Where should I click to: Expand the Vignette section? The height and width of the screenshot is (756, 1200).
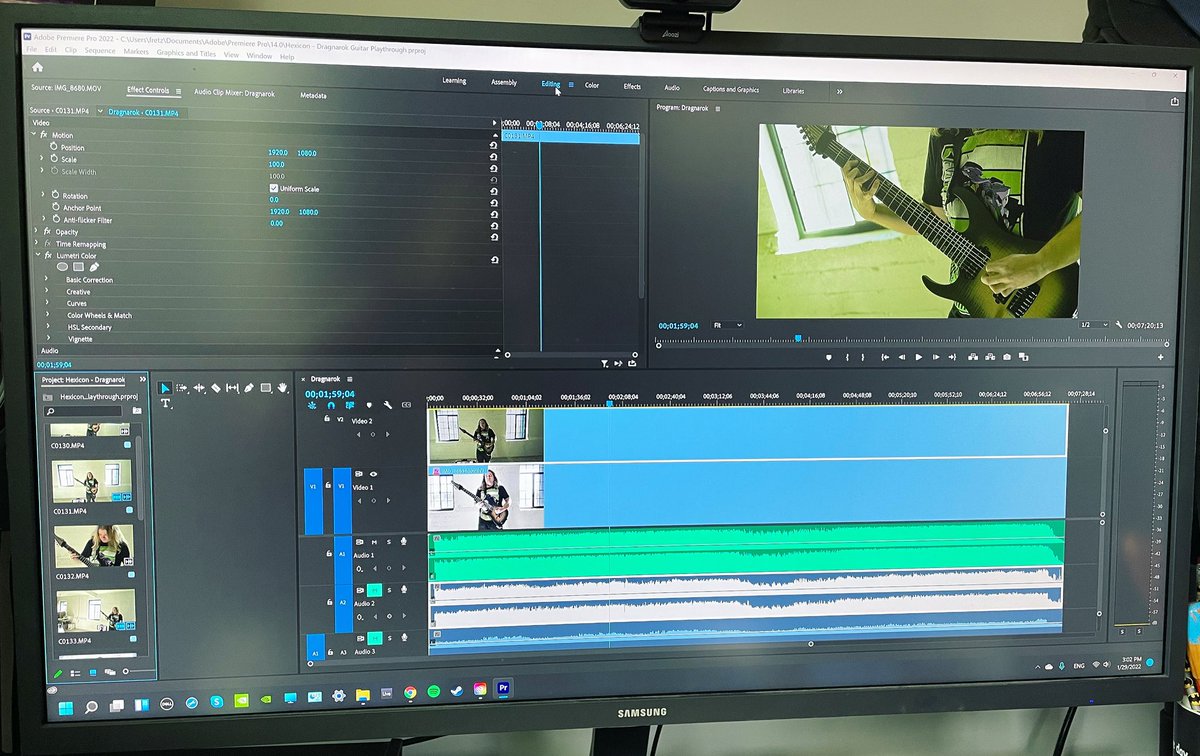46,339
